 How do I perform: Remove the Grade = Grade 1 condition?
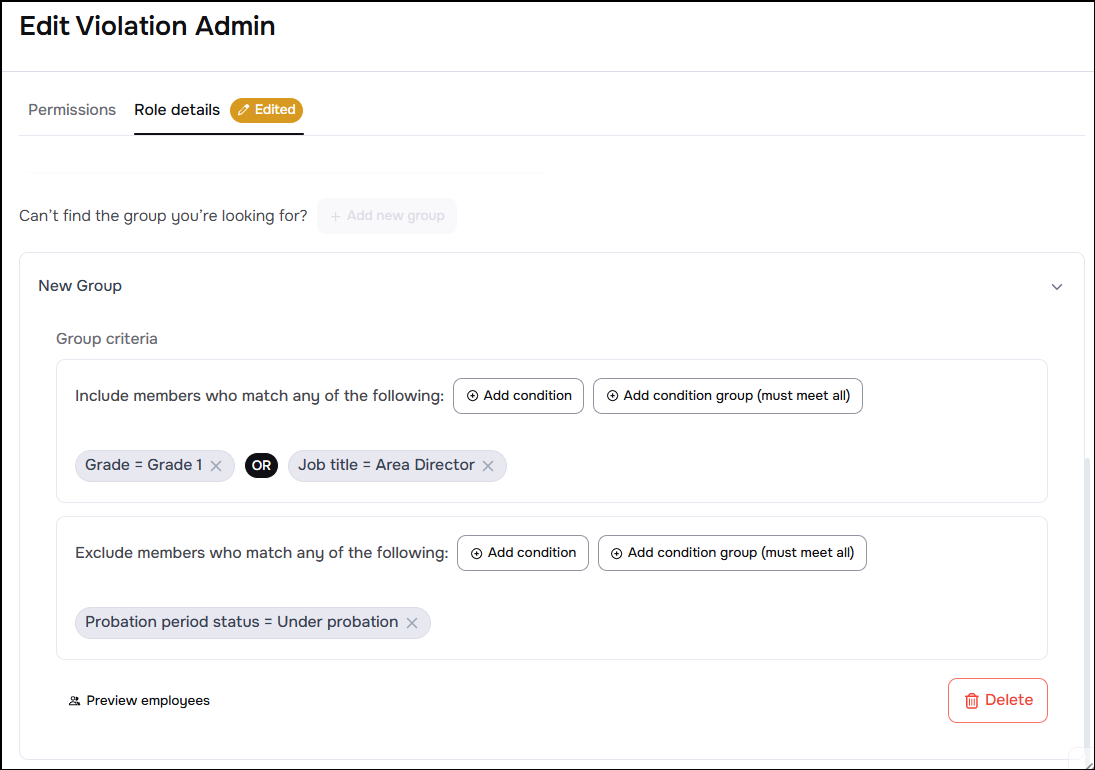tap(216, 466)
